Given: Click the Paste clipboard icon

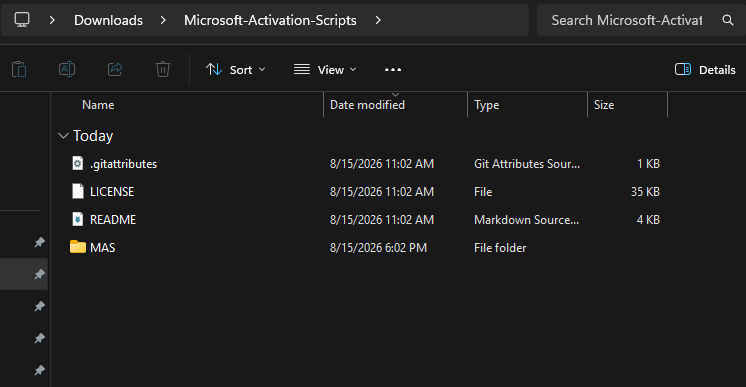Looking at the screenshot, I should click(x=19, y=69).
